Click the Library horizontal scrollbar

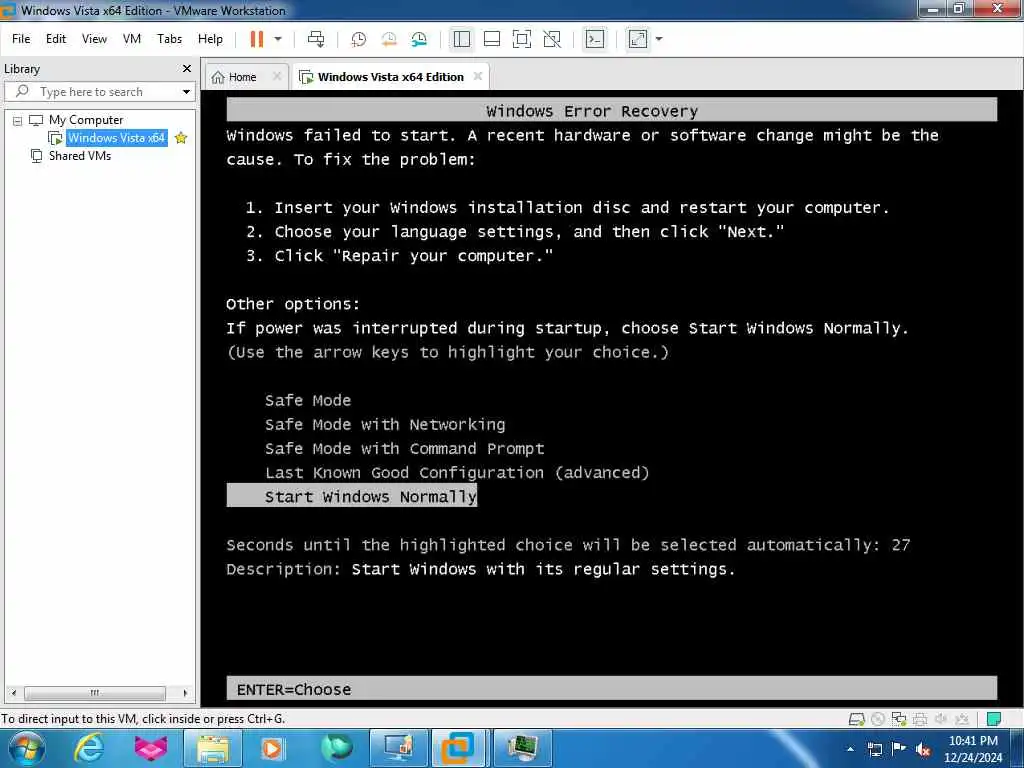pos(95,693)
